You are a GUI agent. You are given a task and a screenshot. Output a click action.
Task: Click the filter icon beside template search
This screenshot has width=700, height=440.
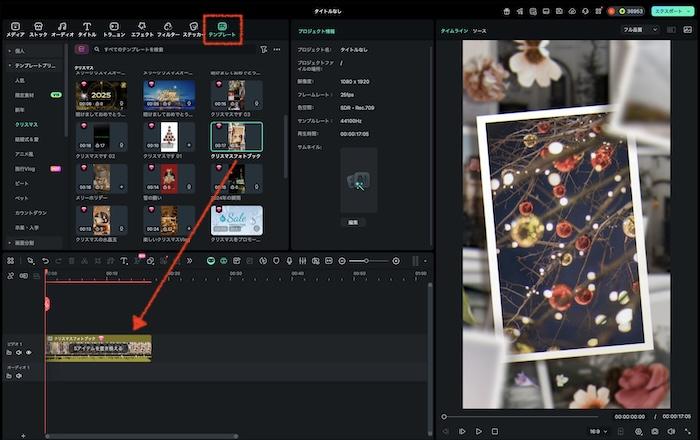point(263,48)
